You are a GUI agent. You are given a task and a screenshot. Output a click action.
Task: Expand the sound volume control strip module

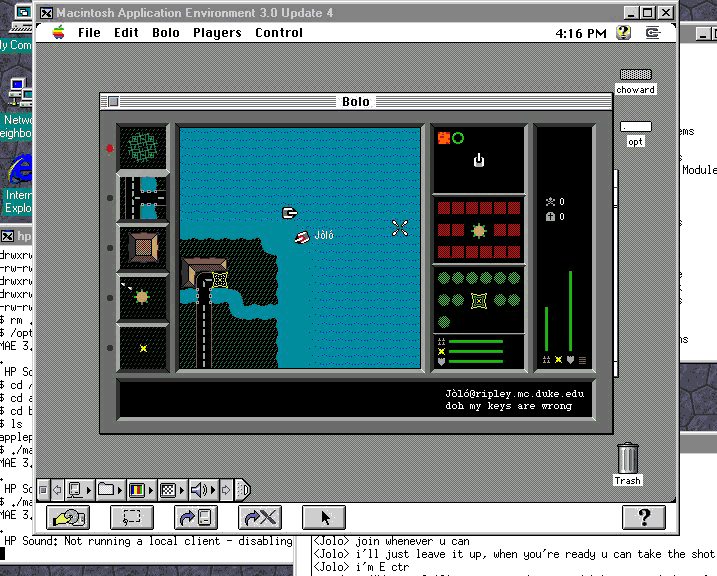[200, 490]
